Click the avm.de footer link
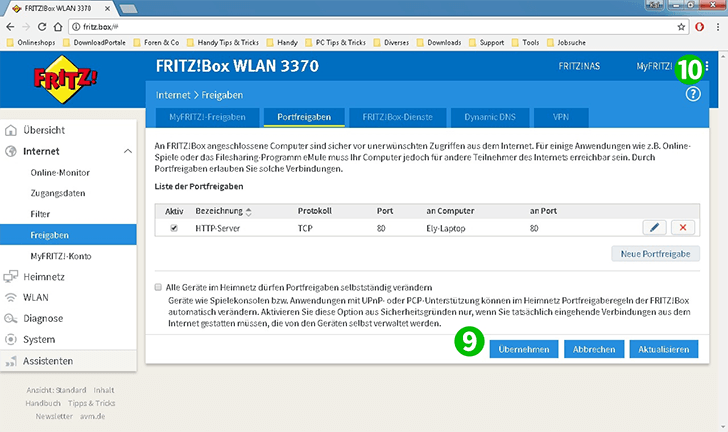Viewport: 728px width, 432px height. pos(92,416)
